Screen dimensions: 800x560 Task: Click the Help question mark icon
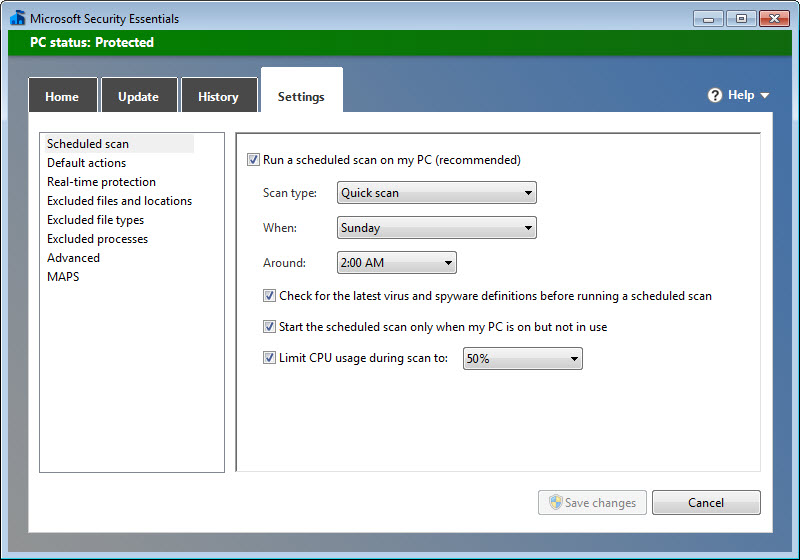click(x=715, y=95)
